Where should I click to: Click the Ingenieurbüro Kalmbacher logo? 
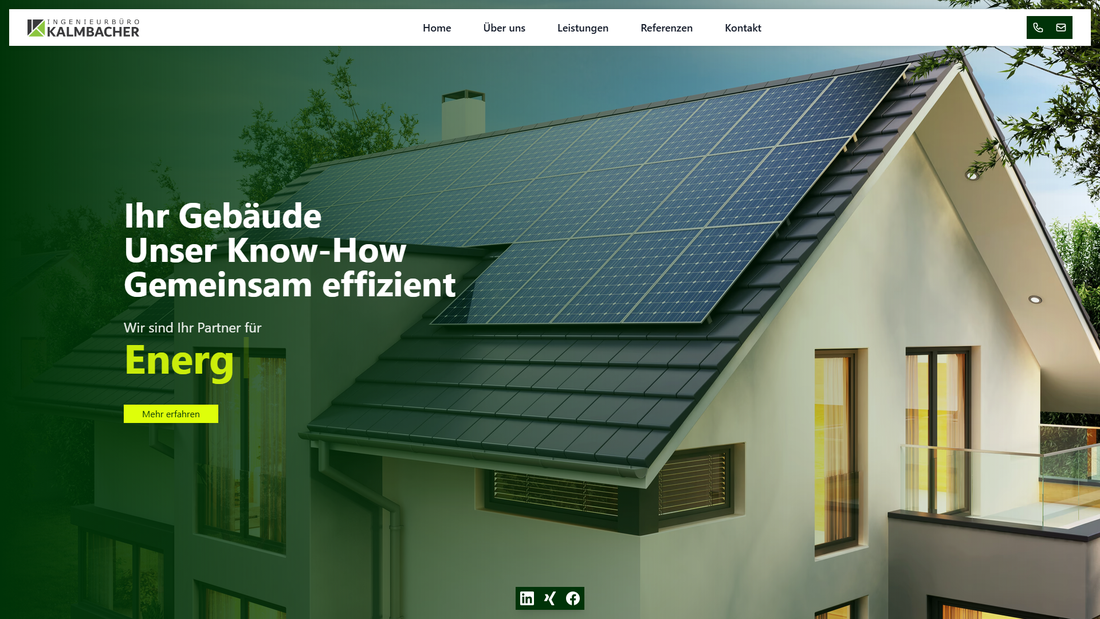point(83,28)
